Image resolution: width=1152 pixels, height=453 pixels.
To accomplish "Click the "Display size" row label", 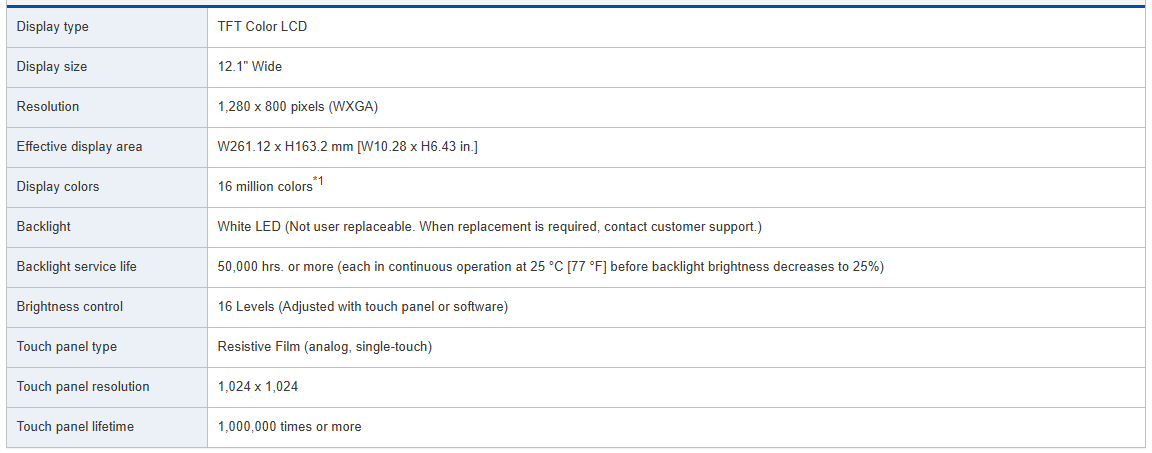I will (x=51, y=67).
